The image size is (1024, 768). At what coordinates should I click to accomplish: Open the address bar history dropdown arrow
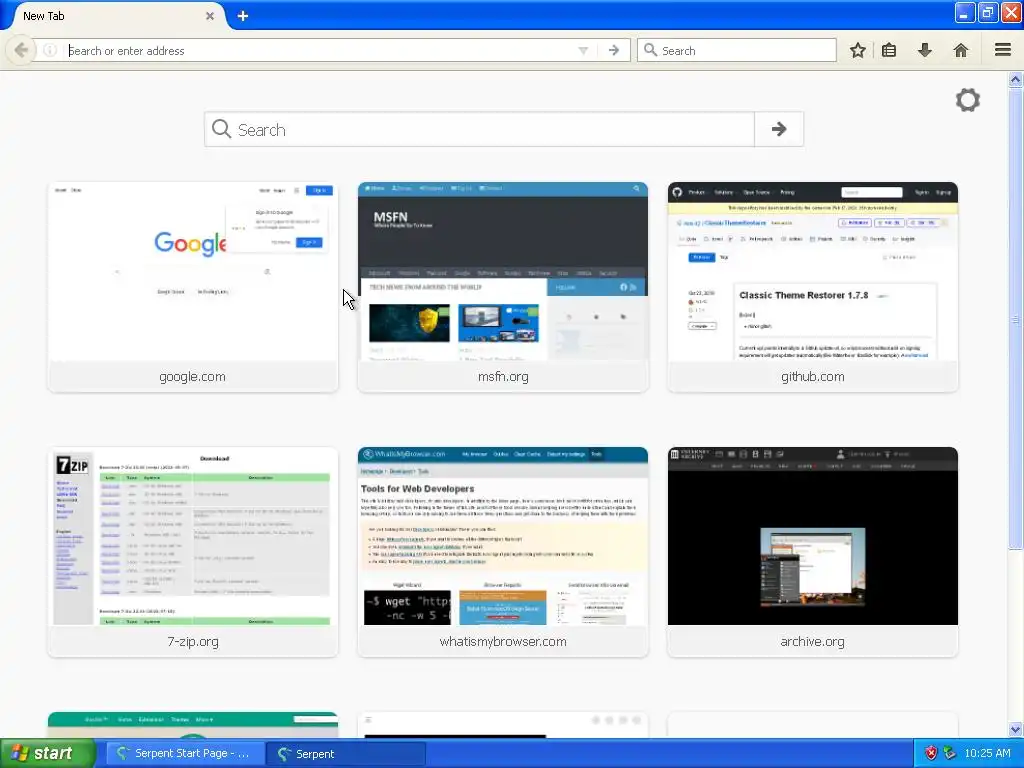click(583, 51)
